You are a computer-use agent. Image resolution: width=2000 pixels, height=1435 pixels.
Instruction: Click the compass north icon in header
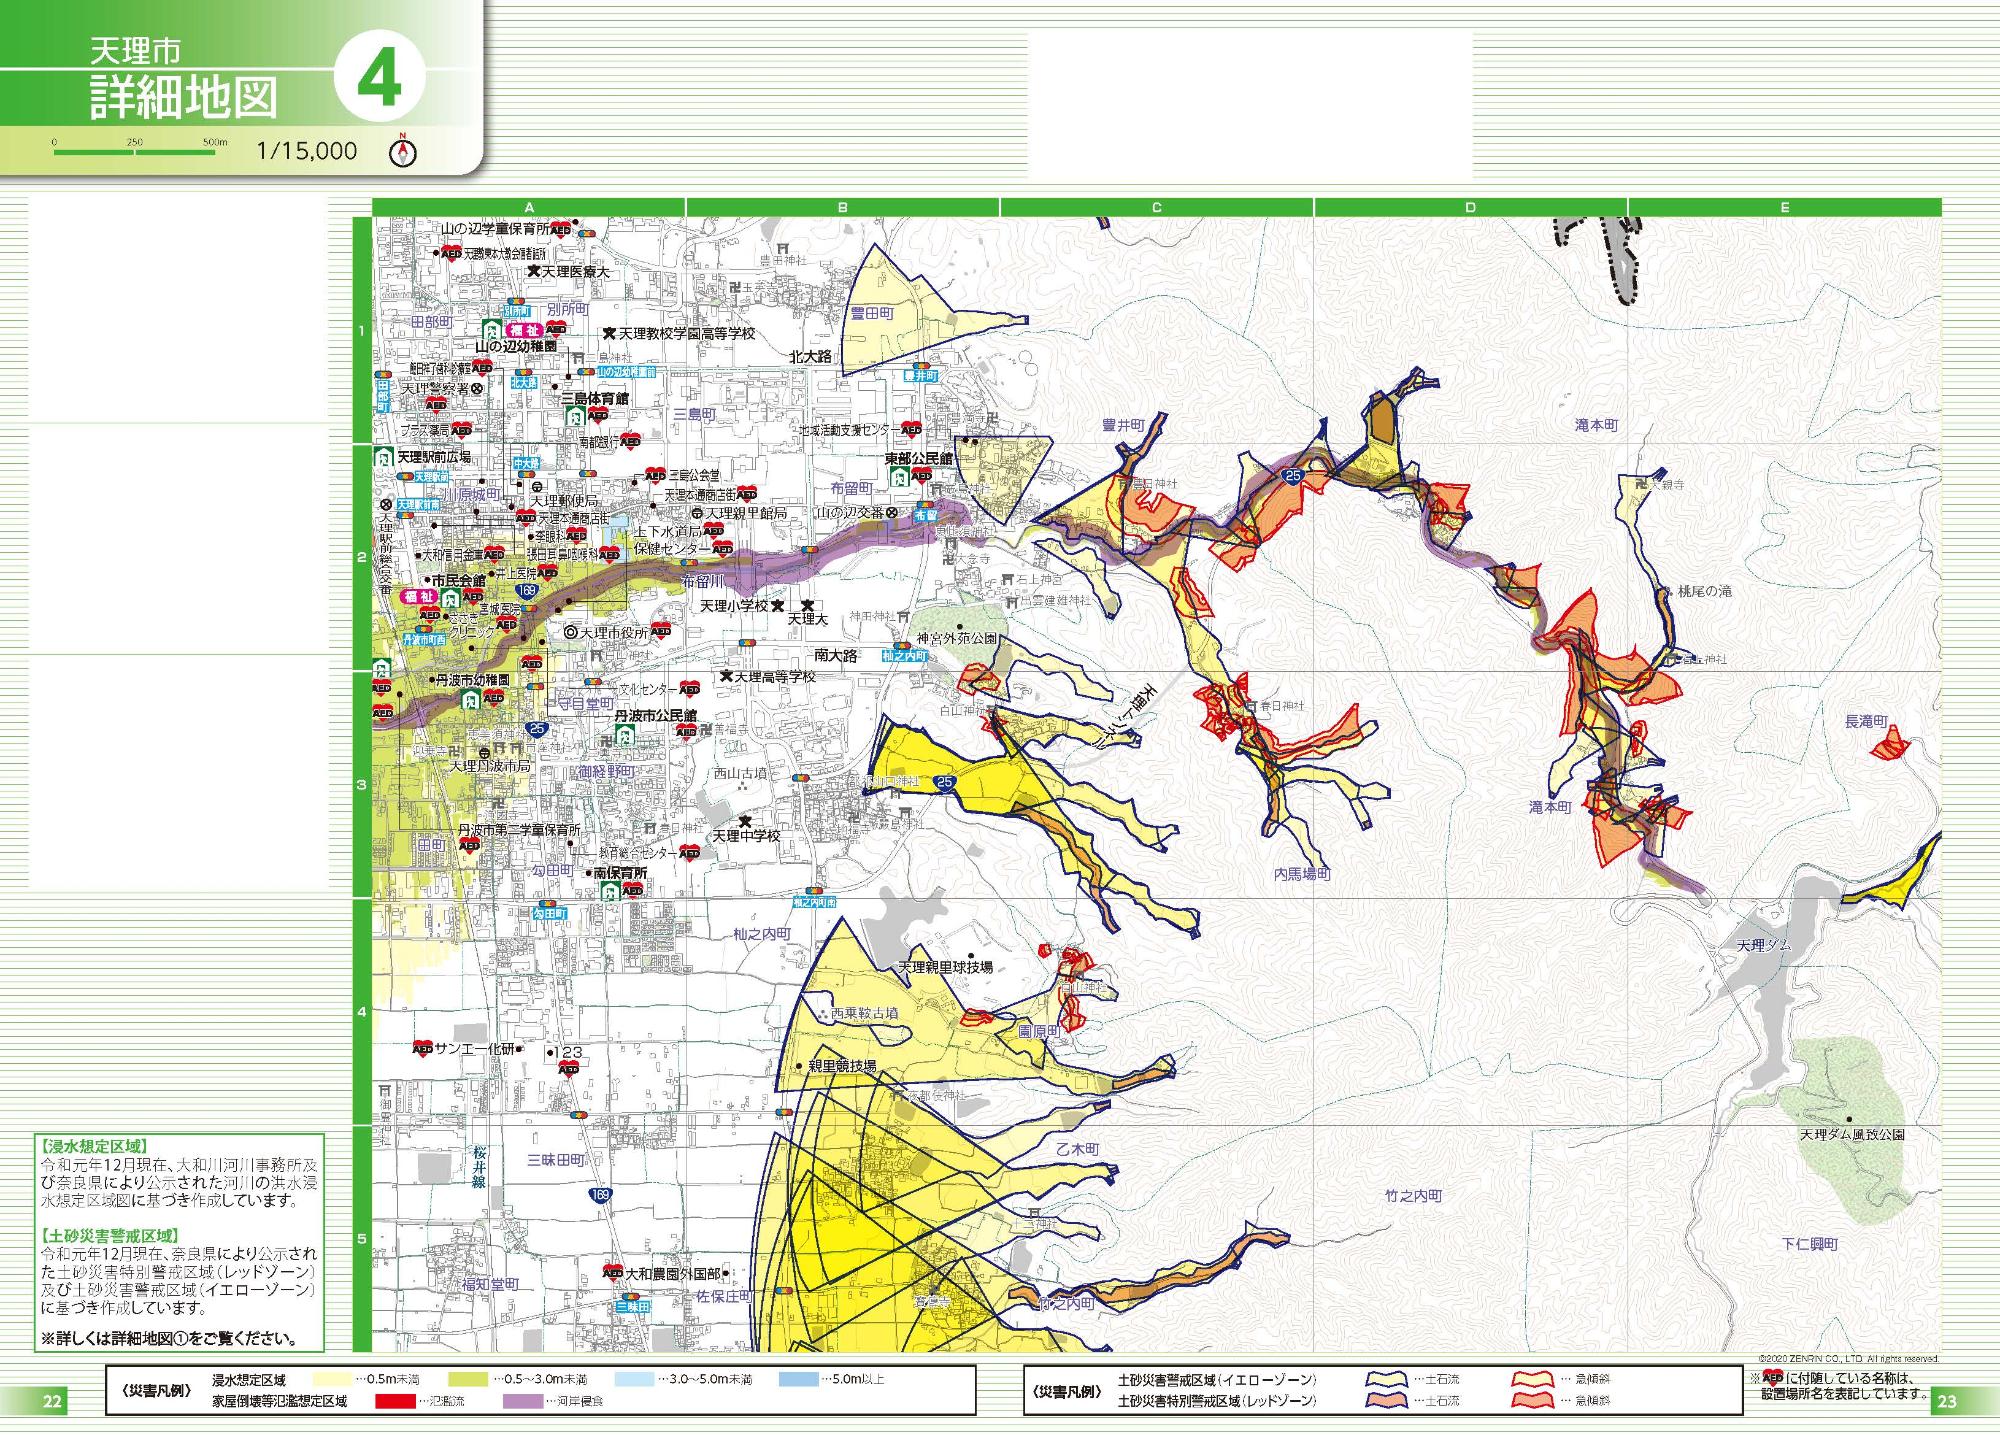coord(403,151)
